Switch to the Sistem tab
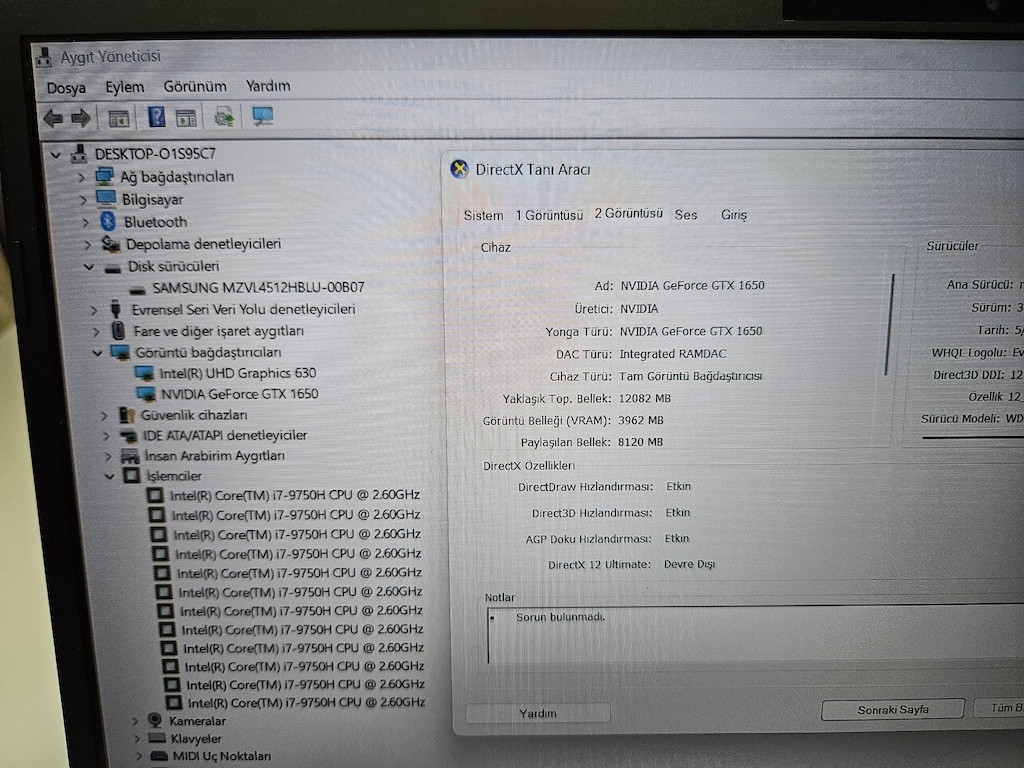1024x768 pixels. [483, 216]
